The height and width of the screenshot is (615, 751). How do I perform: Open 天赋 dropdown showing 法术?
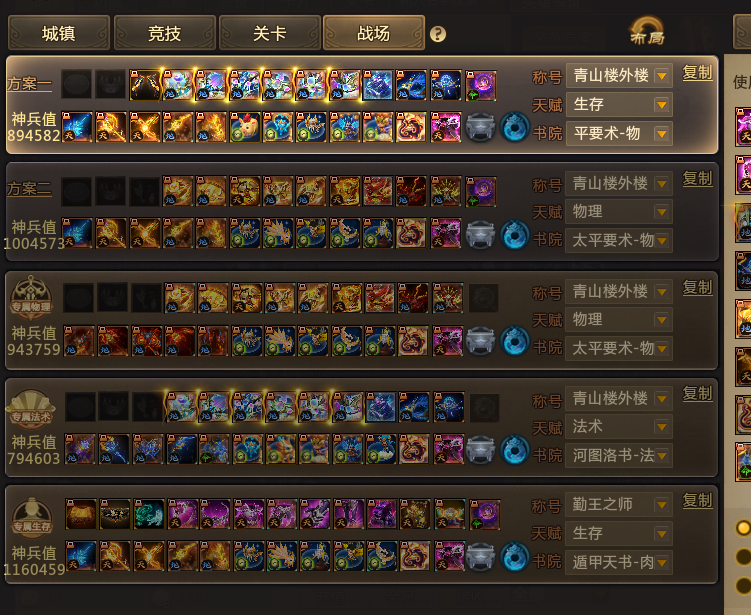pos(618,426)
